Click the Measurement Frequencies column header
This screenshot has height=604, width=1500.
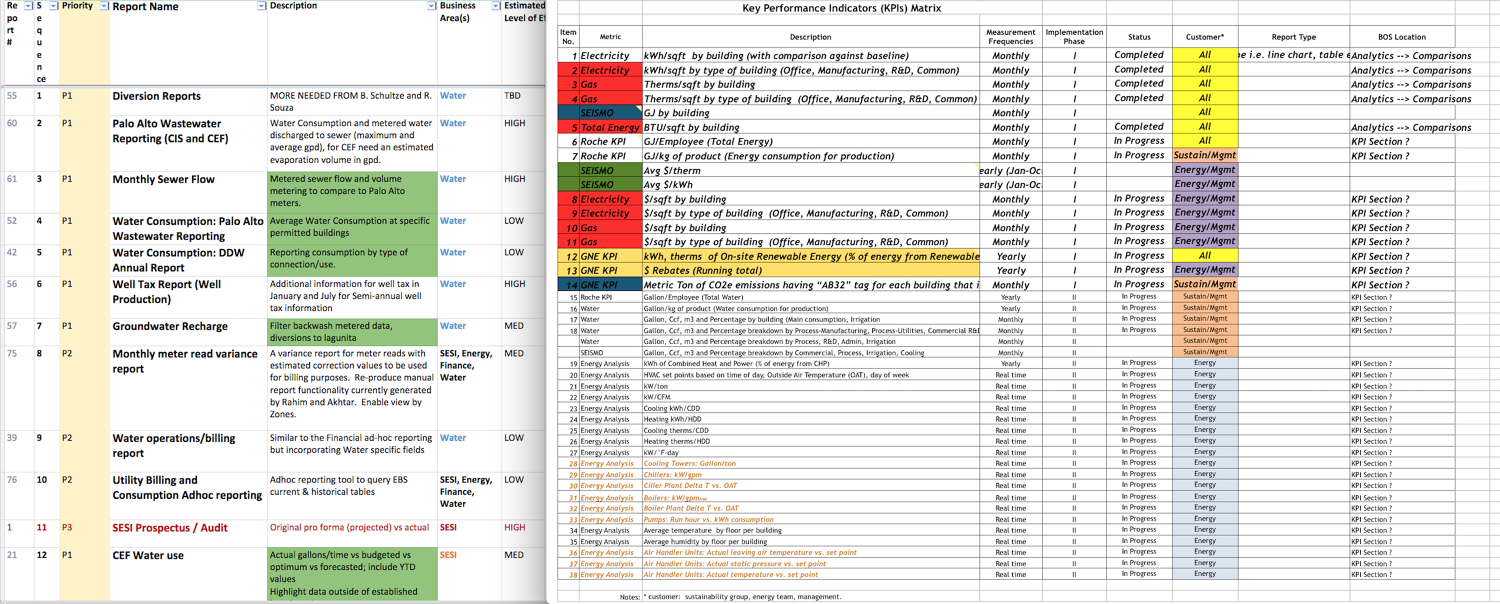point(1010,37)
